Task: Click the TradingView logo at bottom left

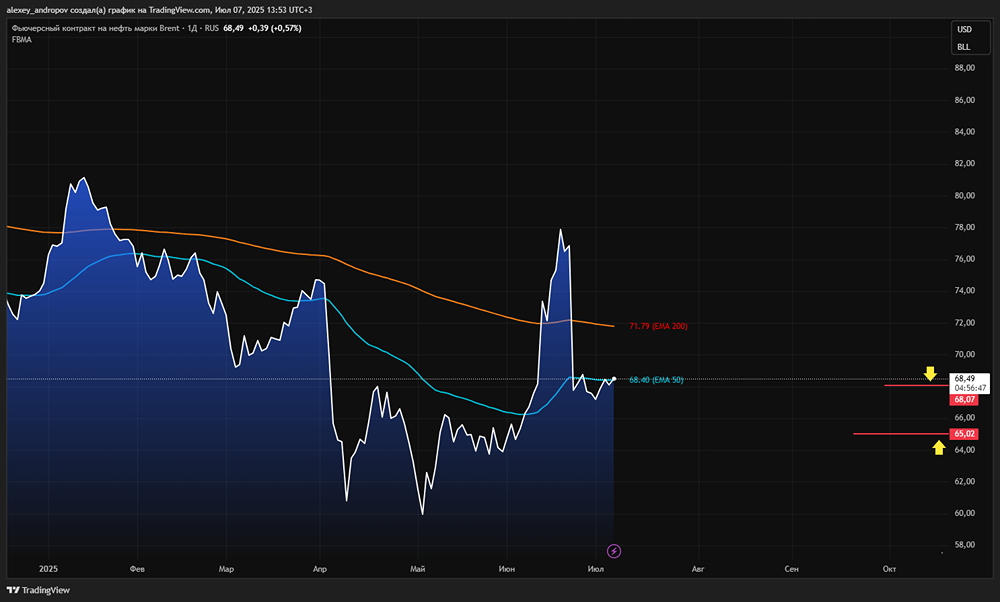Action: (38, 590)
